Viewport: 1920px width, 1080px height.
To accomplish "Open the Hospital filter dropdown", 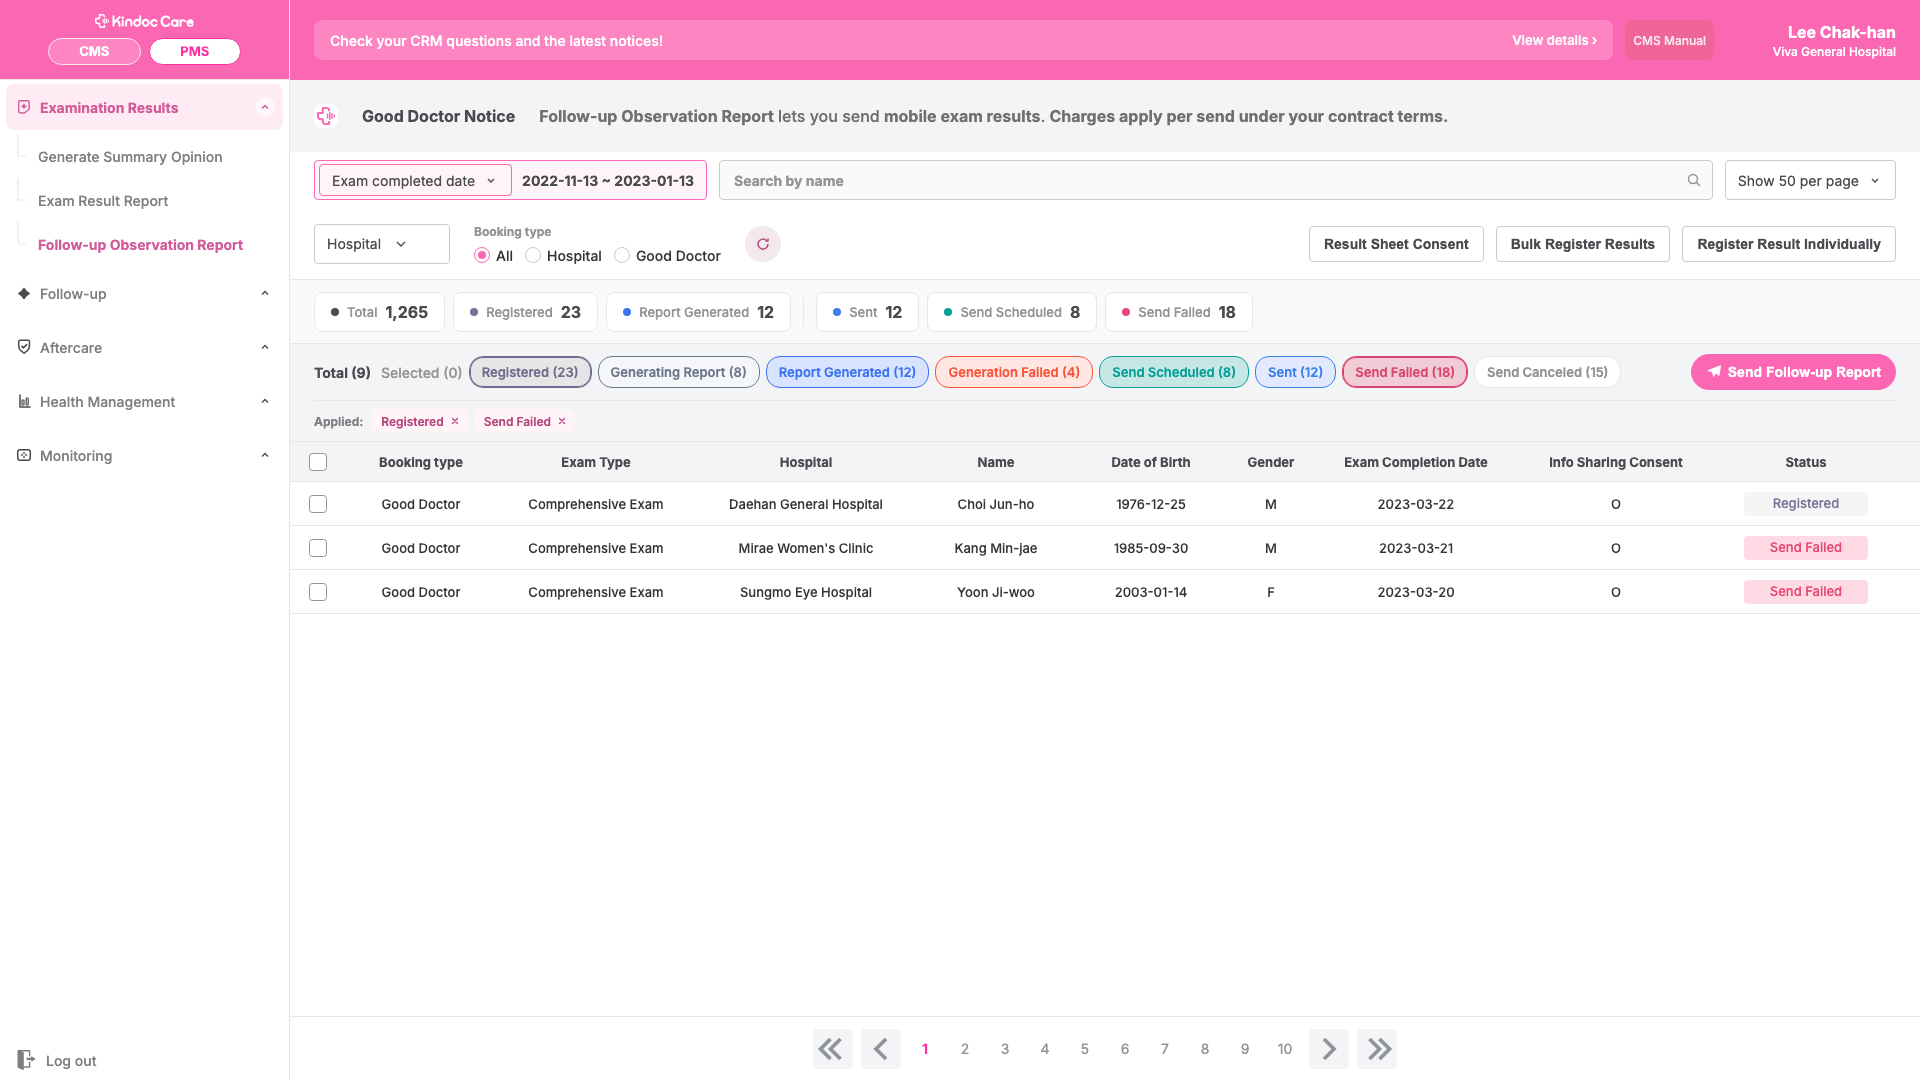I will point(382,244).
